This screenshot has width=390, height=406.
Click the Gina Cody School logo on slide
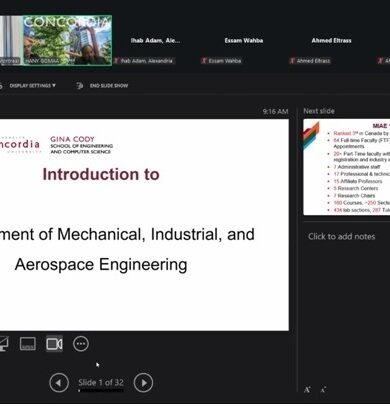pos(81,145)
